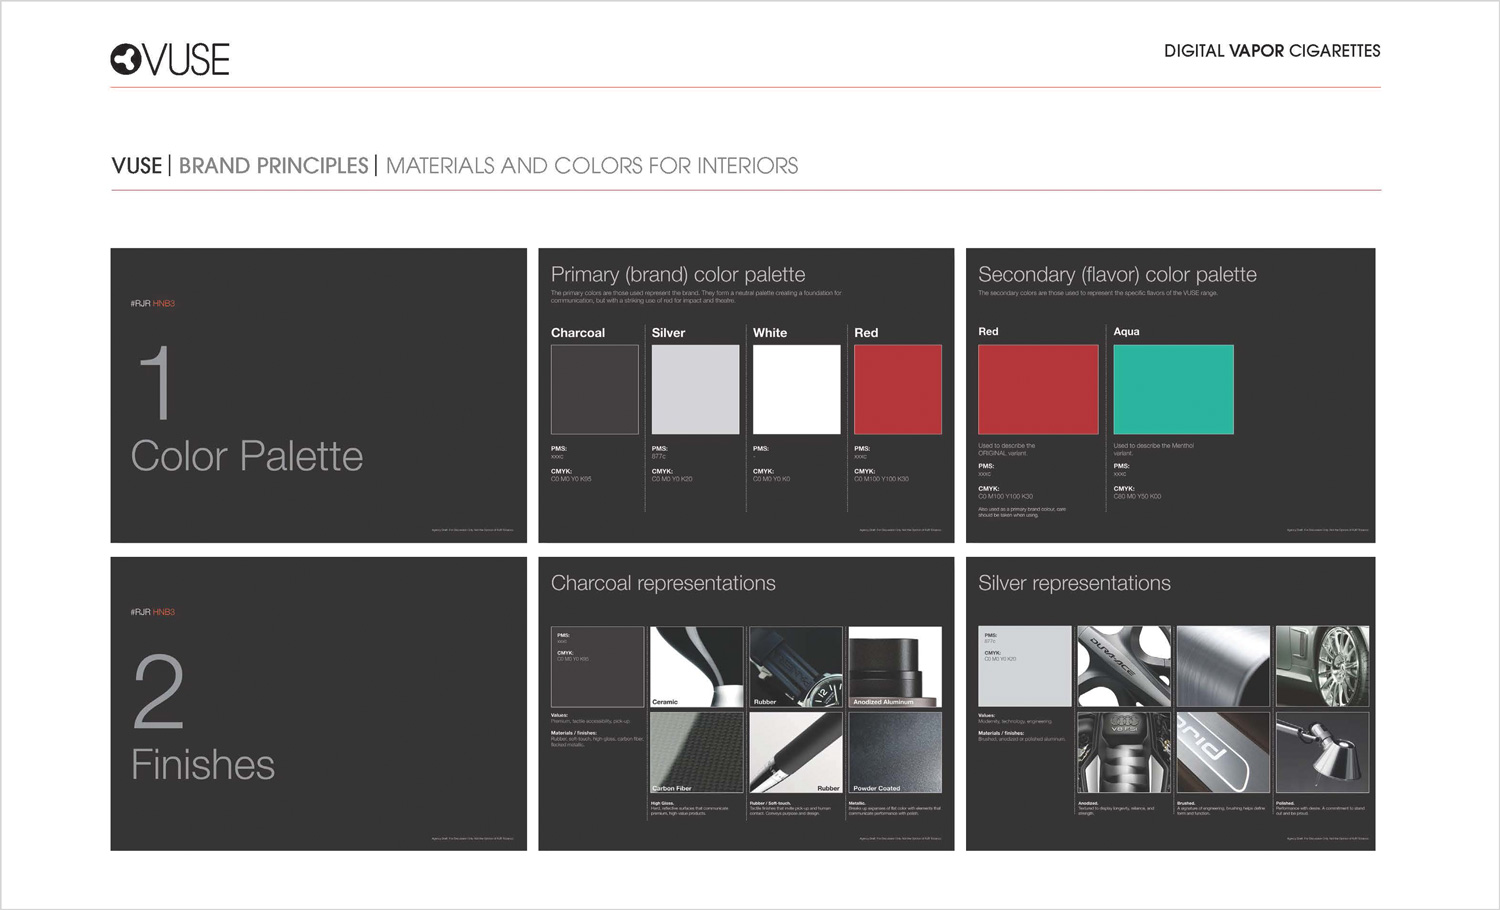
Task: Open the '1 Color Palette' section slide
Action: [x=318, y=395]
